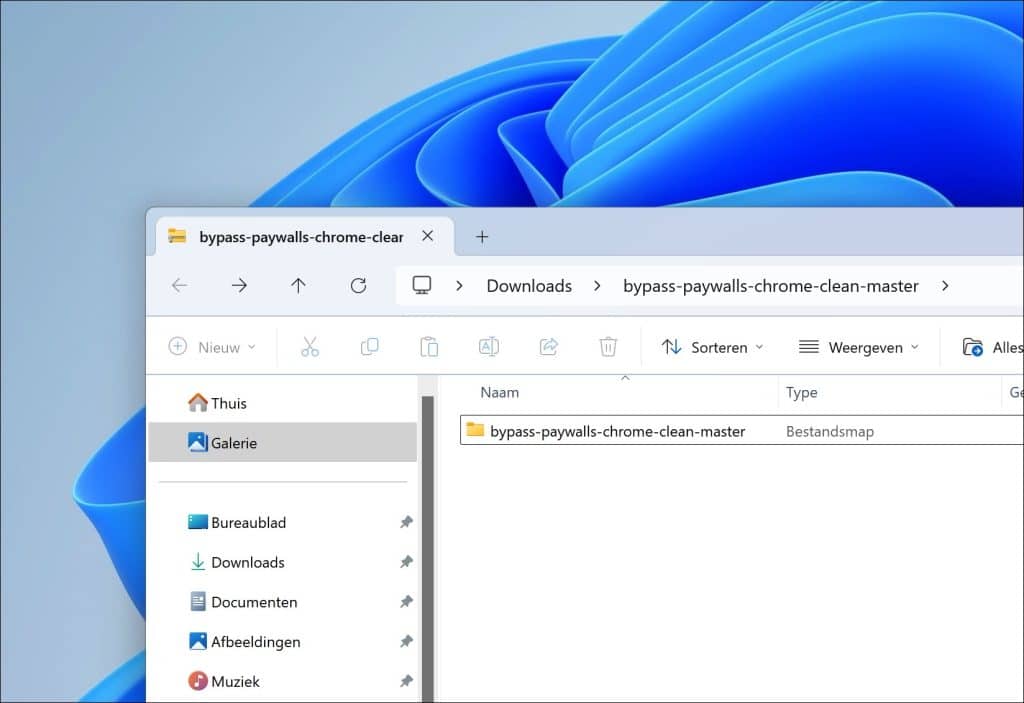The image size is (1024, 703).
Task: Unpin Muziek from quick access
Action: pos(406,681)
